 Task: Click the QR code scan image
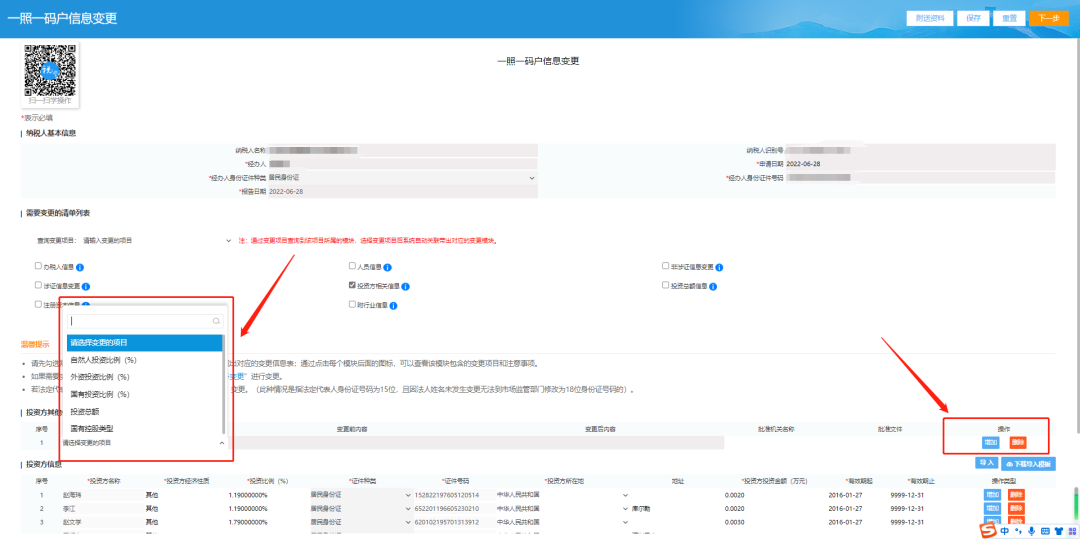pyautogui.click(x=50, y=70)
